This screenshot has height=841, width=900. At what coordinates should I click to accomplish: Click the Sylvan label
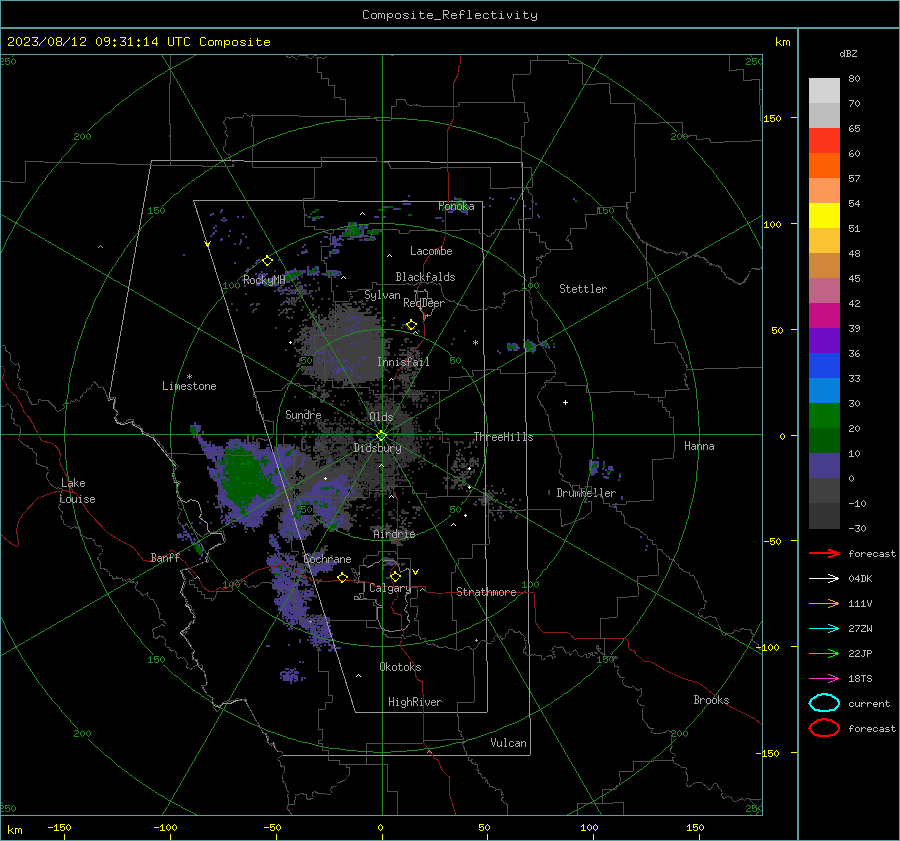click(382, 295)
